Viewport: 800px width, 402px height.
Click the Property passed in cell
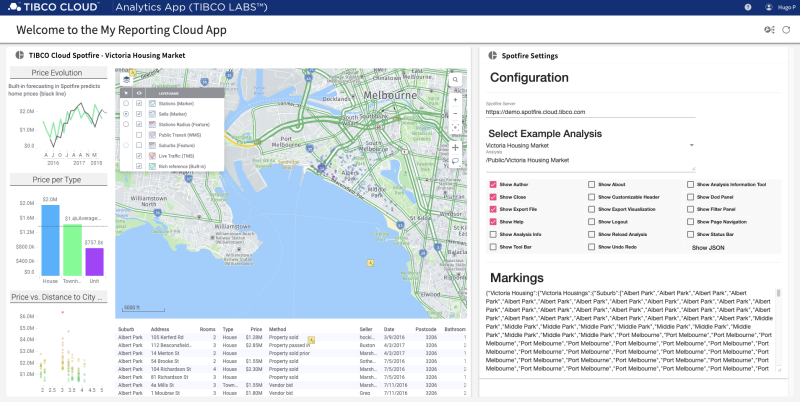point(289,345)
